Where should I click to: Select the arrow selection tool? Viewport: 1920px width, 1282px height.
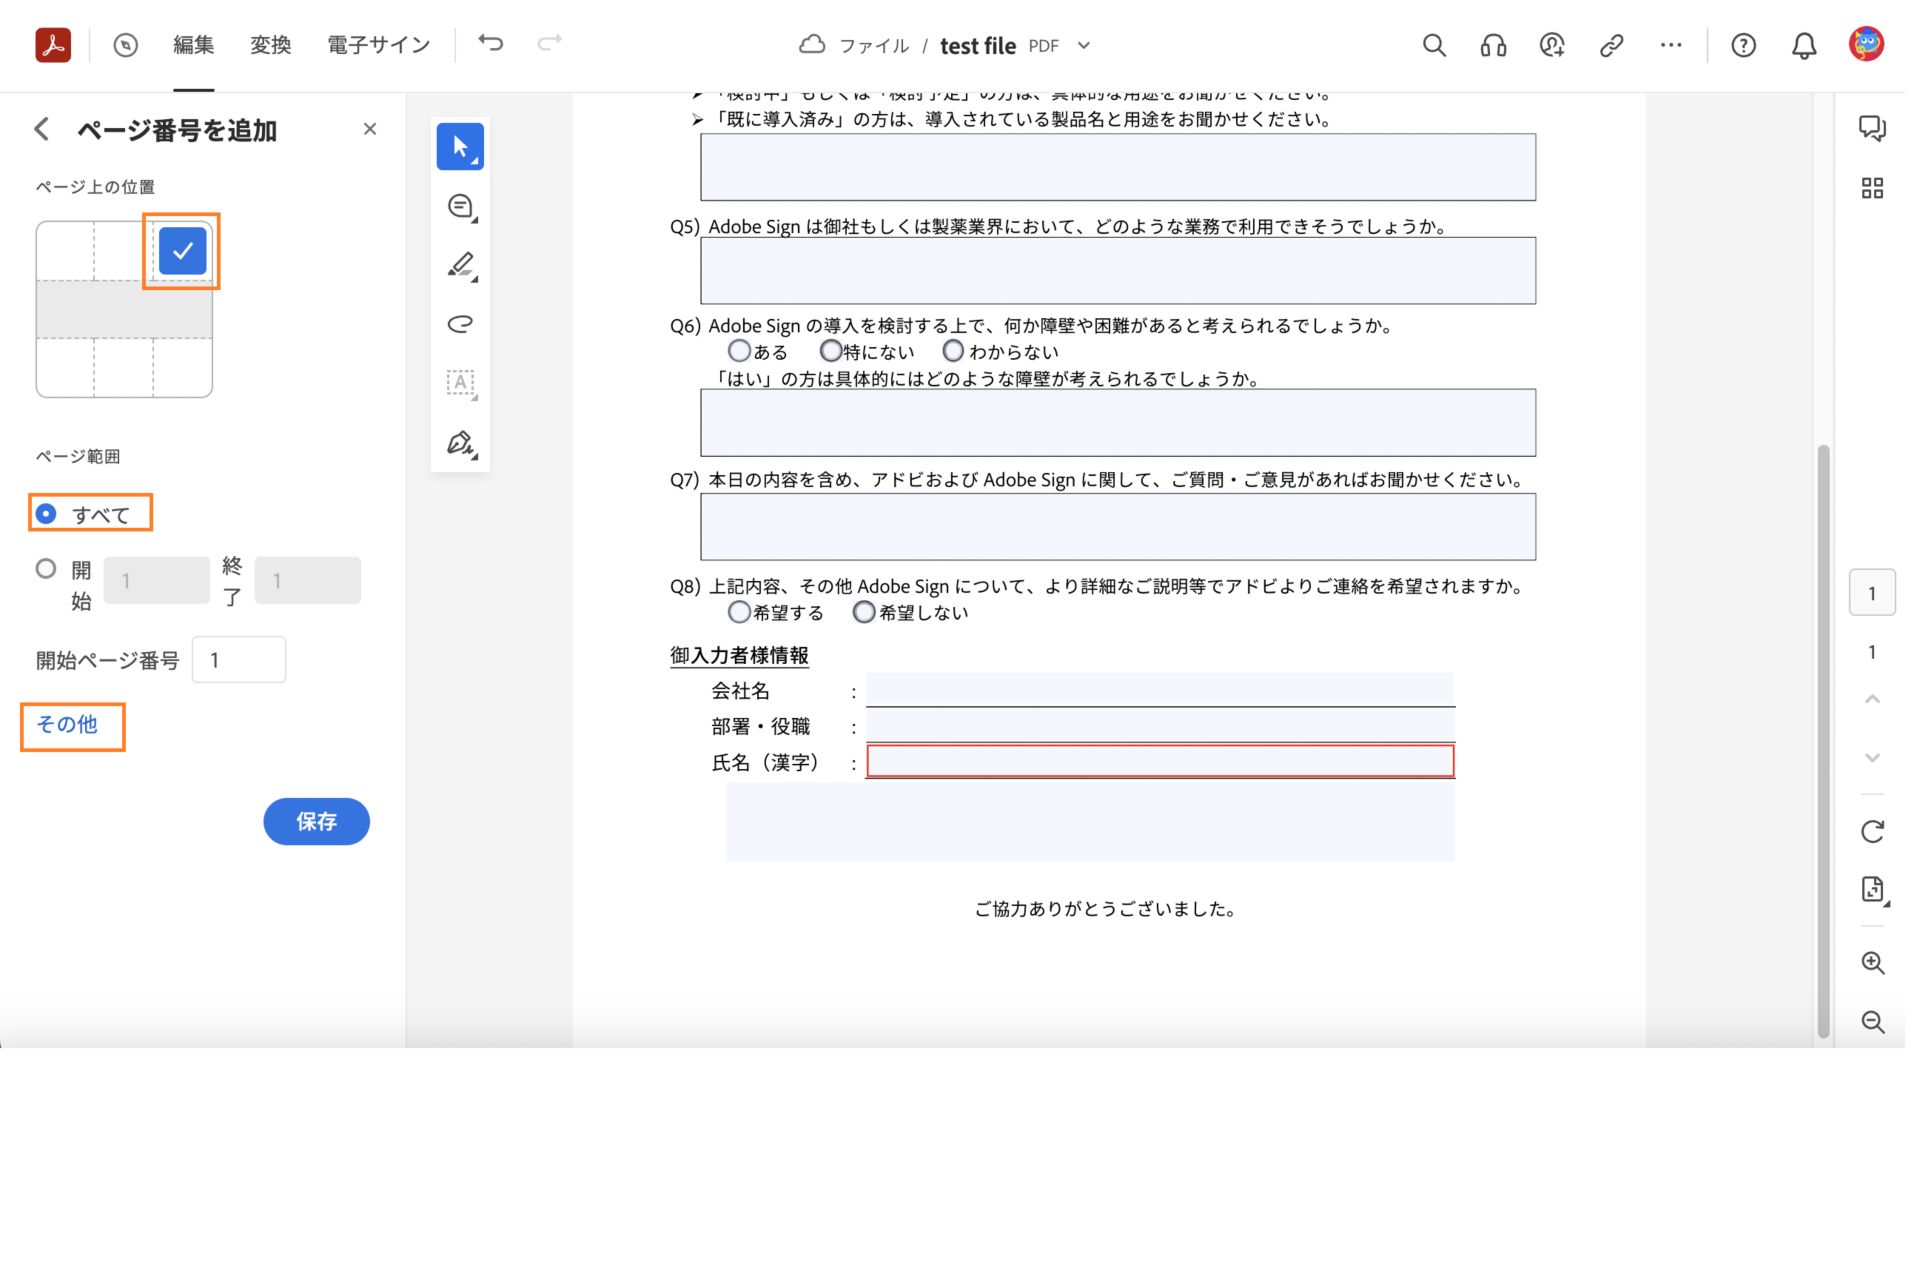(460, 147)
